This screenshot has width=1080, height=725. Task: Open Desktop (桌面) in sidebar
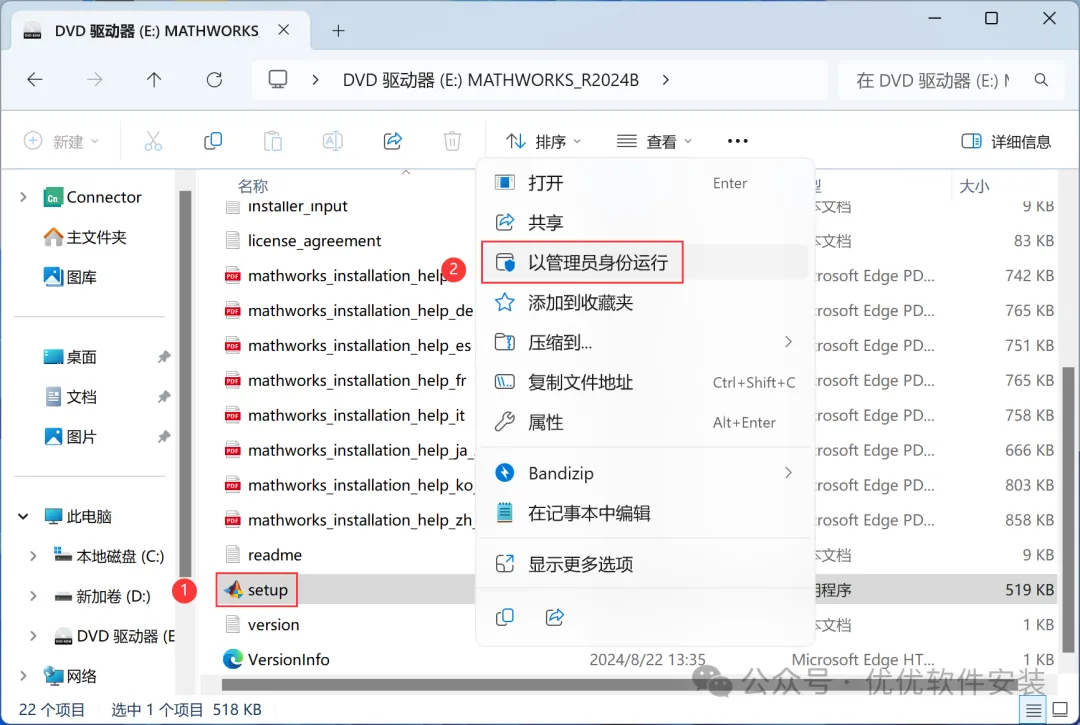tap(70, 357)
